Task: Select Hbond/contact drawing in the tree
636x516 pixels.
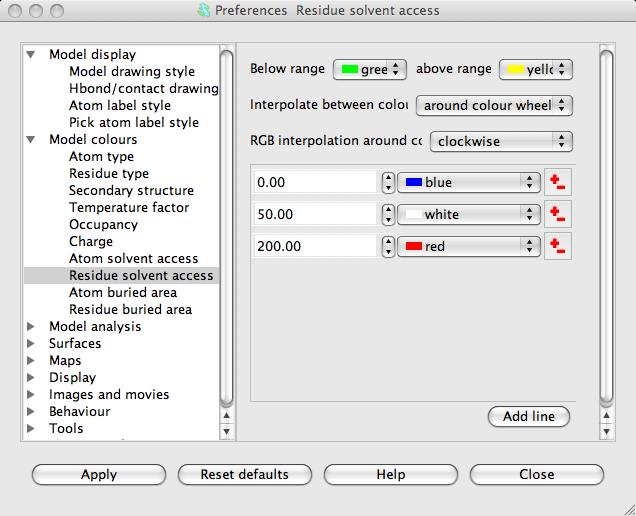Action: click(x=144, y=88)
